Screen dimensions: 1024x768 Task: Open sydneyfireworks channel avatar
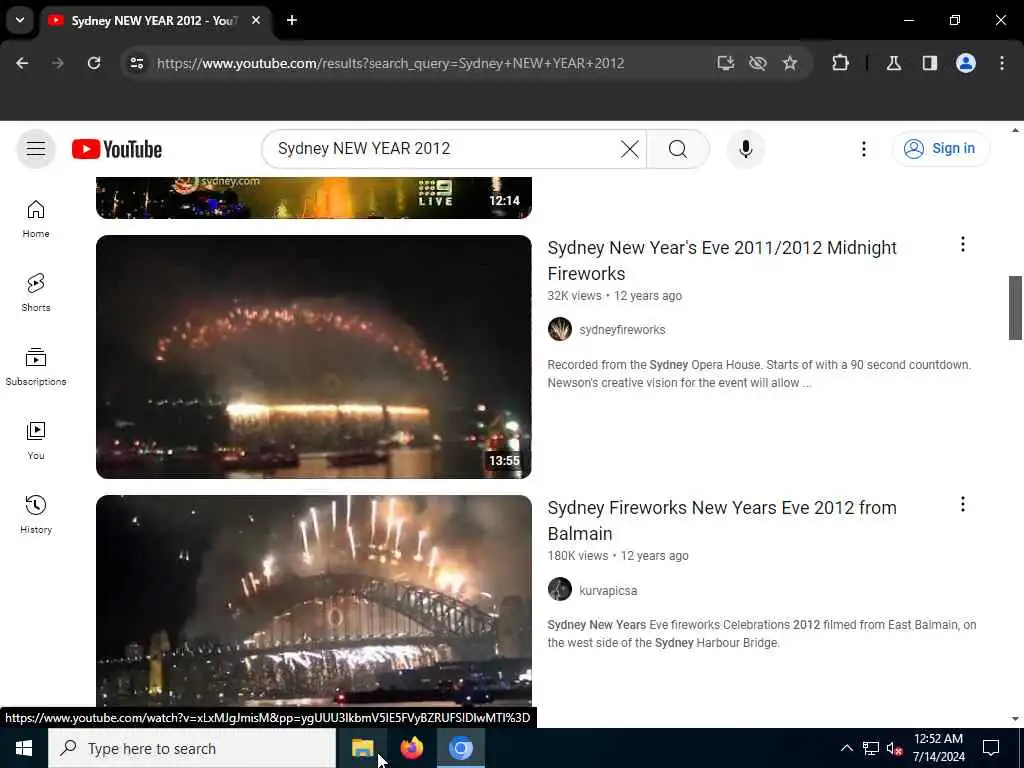[x=560, y=329]
